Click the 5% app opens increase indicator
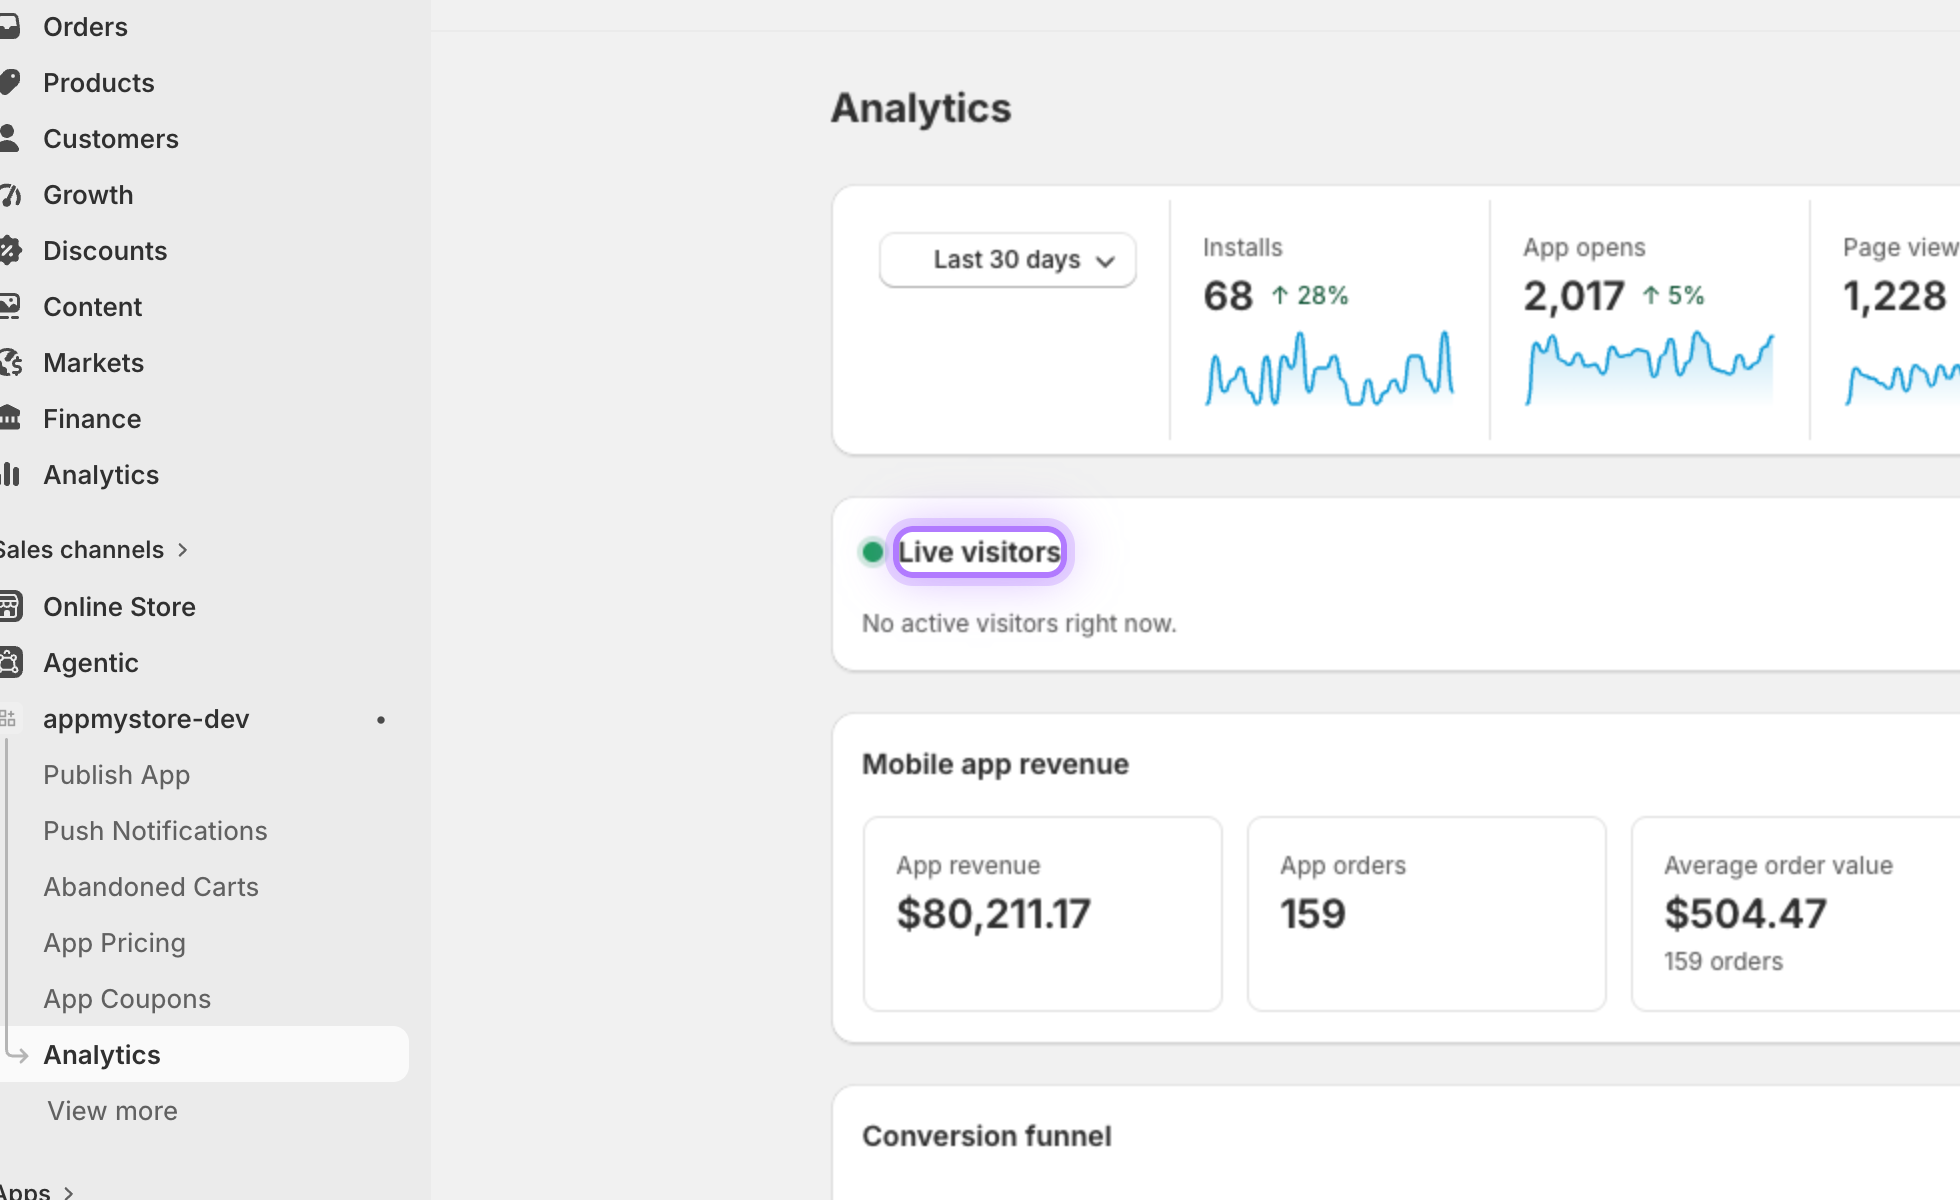This screenshot has height=1200, width=1960. click(x=1673, y=296)
